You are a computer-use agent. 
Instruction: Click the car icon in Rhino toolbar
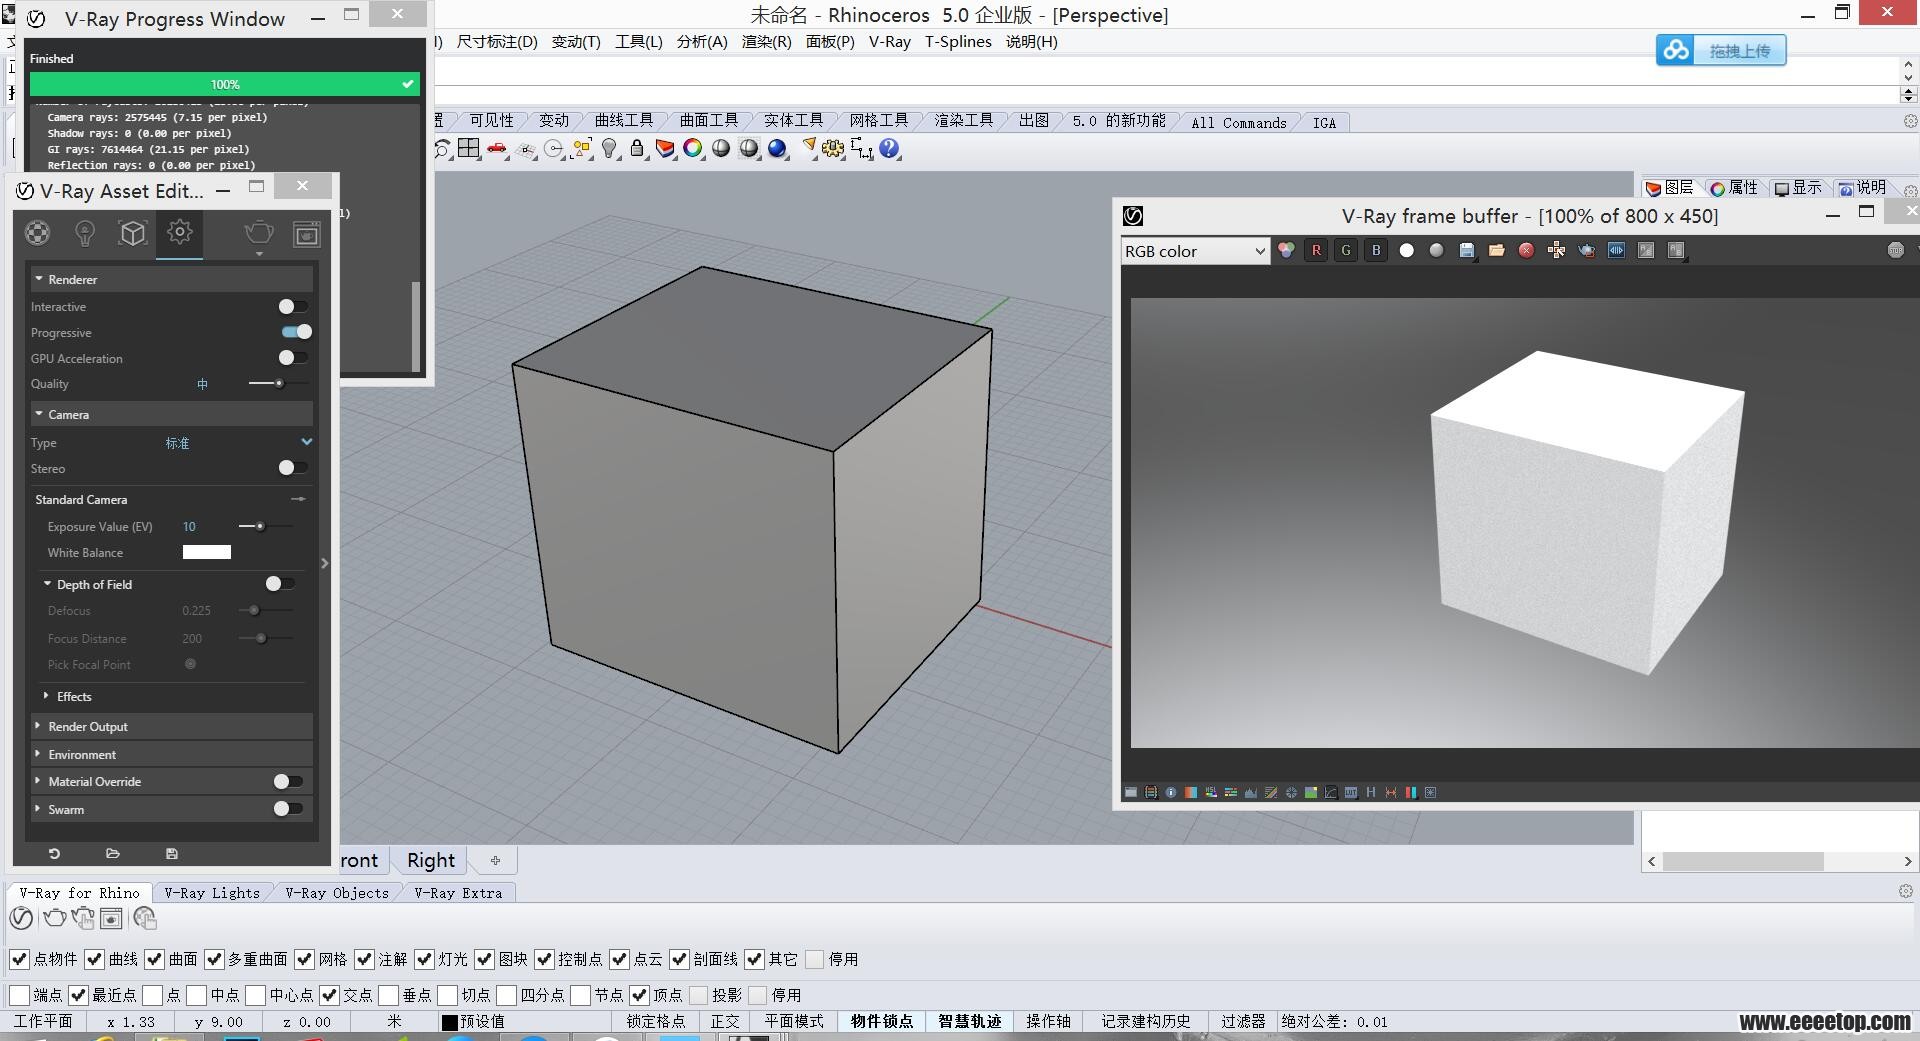tap(497, 149)
